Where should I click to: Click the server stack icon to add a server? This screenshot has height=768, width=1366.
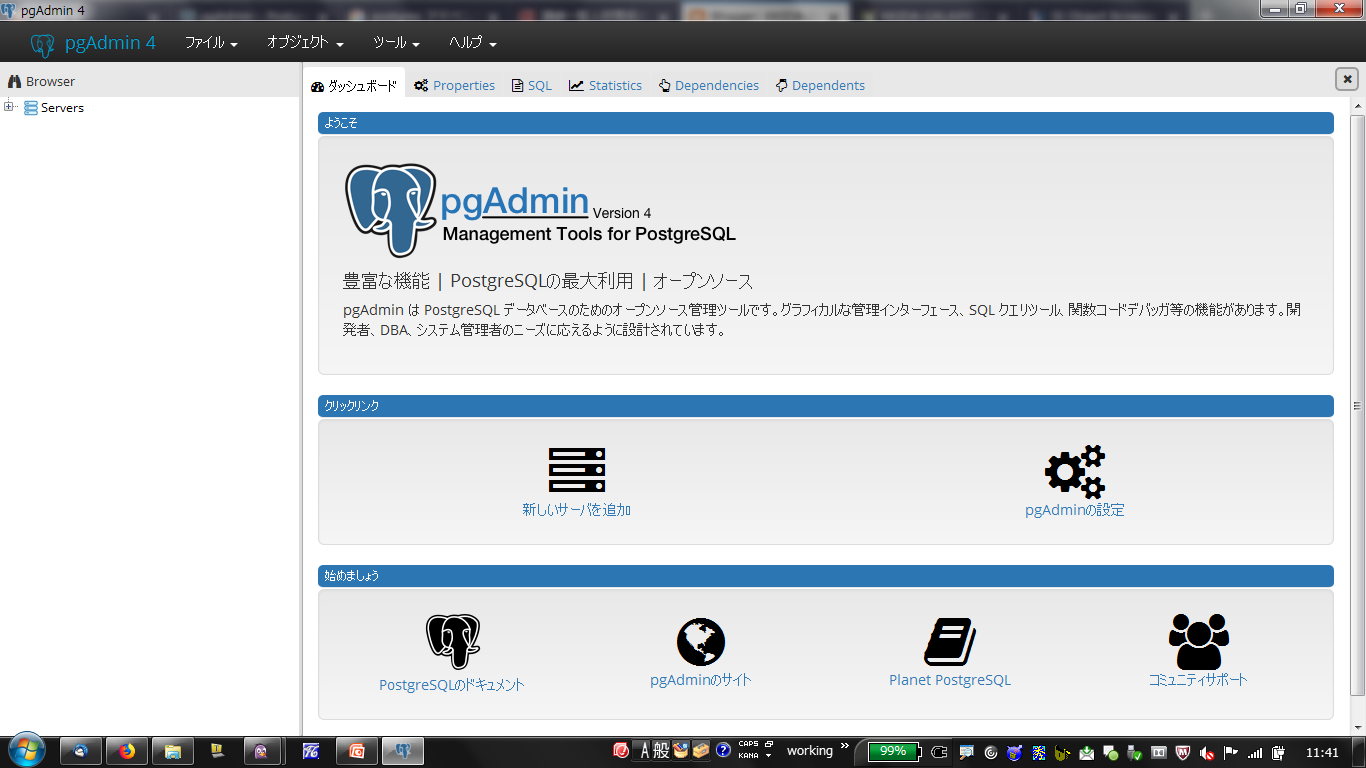point(577,470)
